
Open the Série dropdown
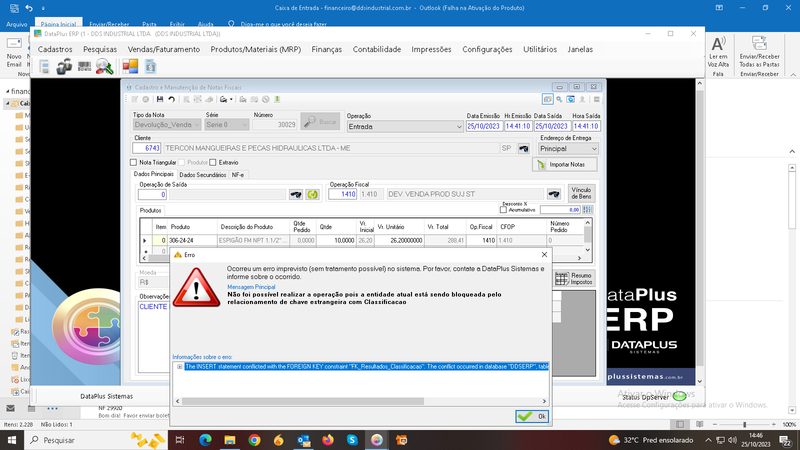pos(227,124)
